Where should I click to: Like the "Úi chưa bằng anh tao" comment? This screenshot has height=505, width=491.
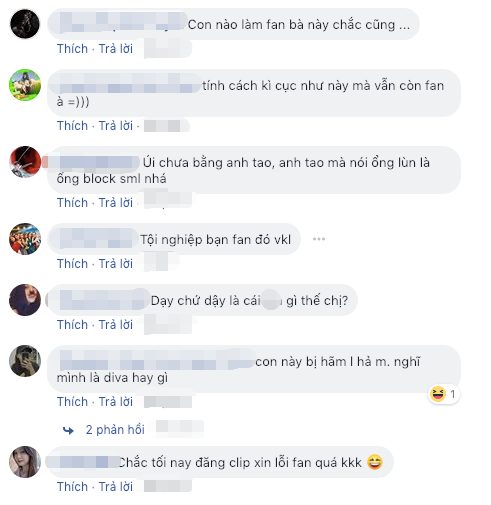[72, 203]
